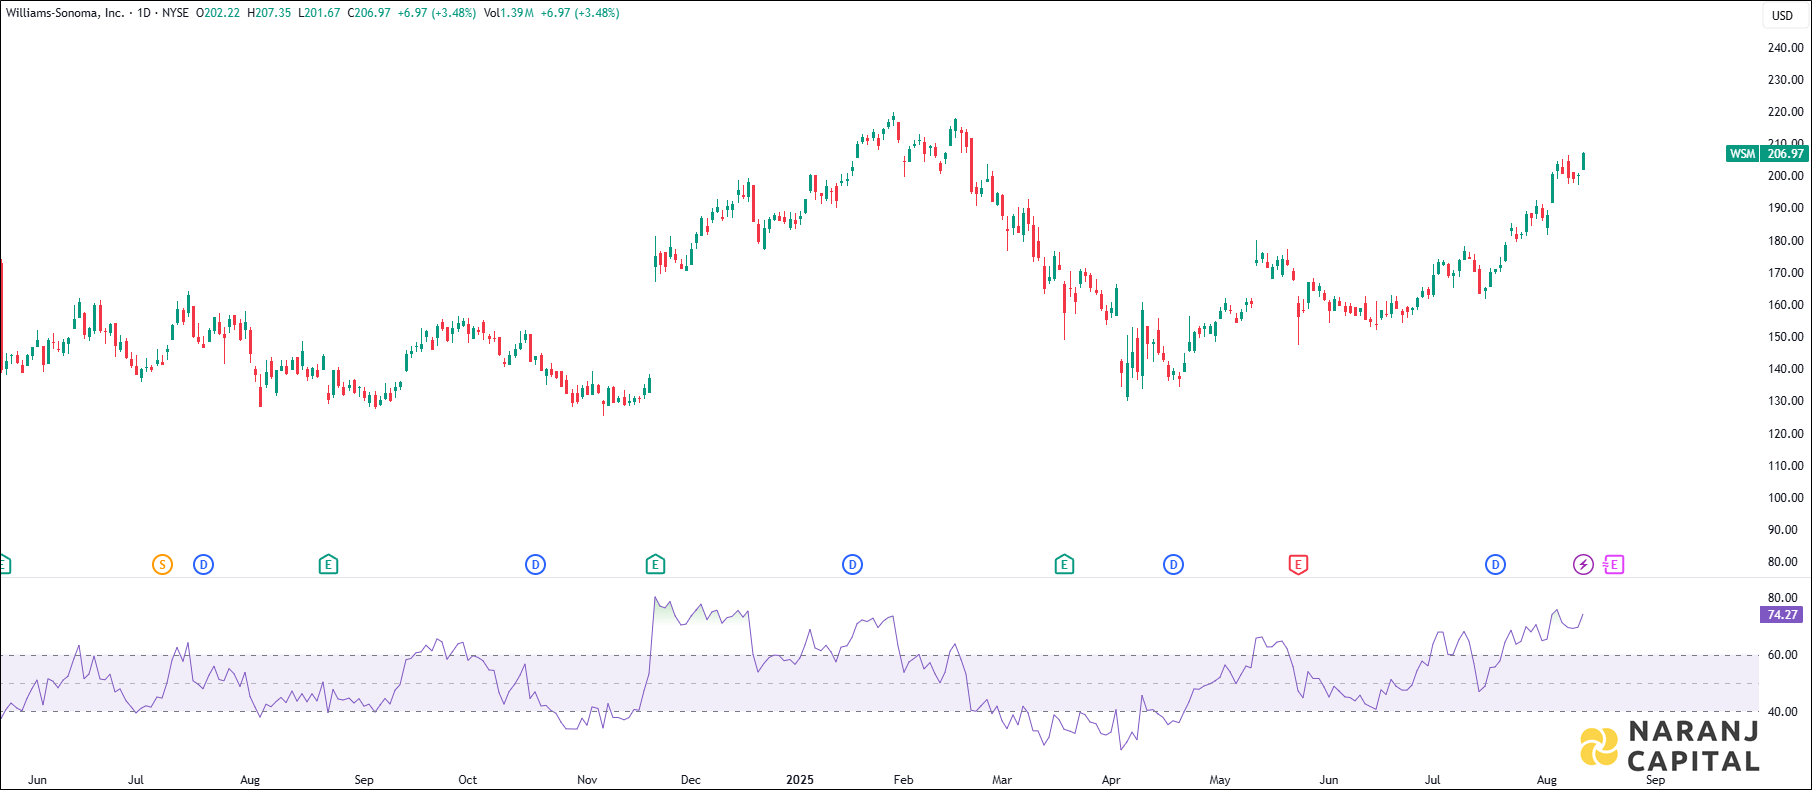Click the May label on time axis
The image size is (1812, 790).
[x=1220, y=780]
